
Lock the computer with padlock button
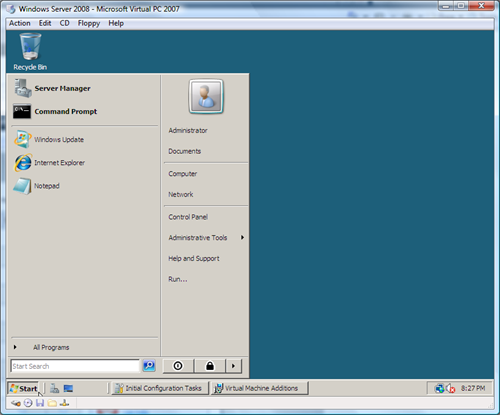(210, 366)
